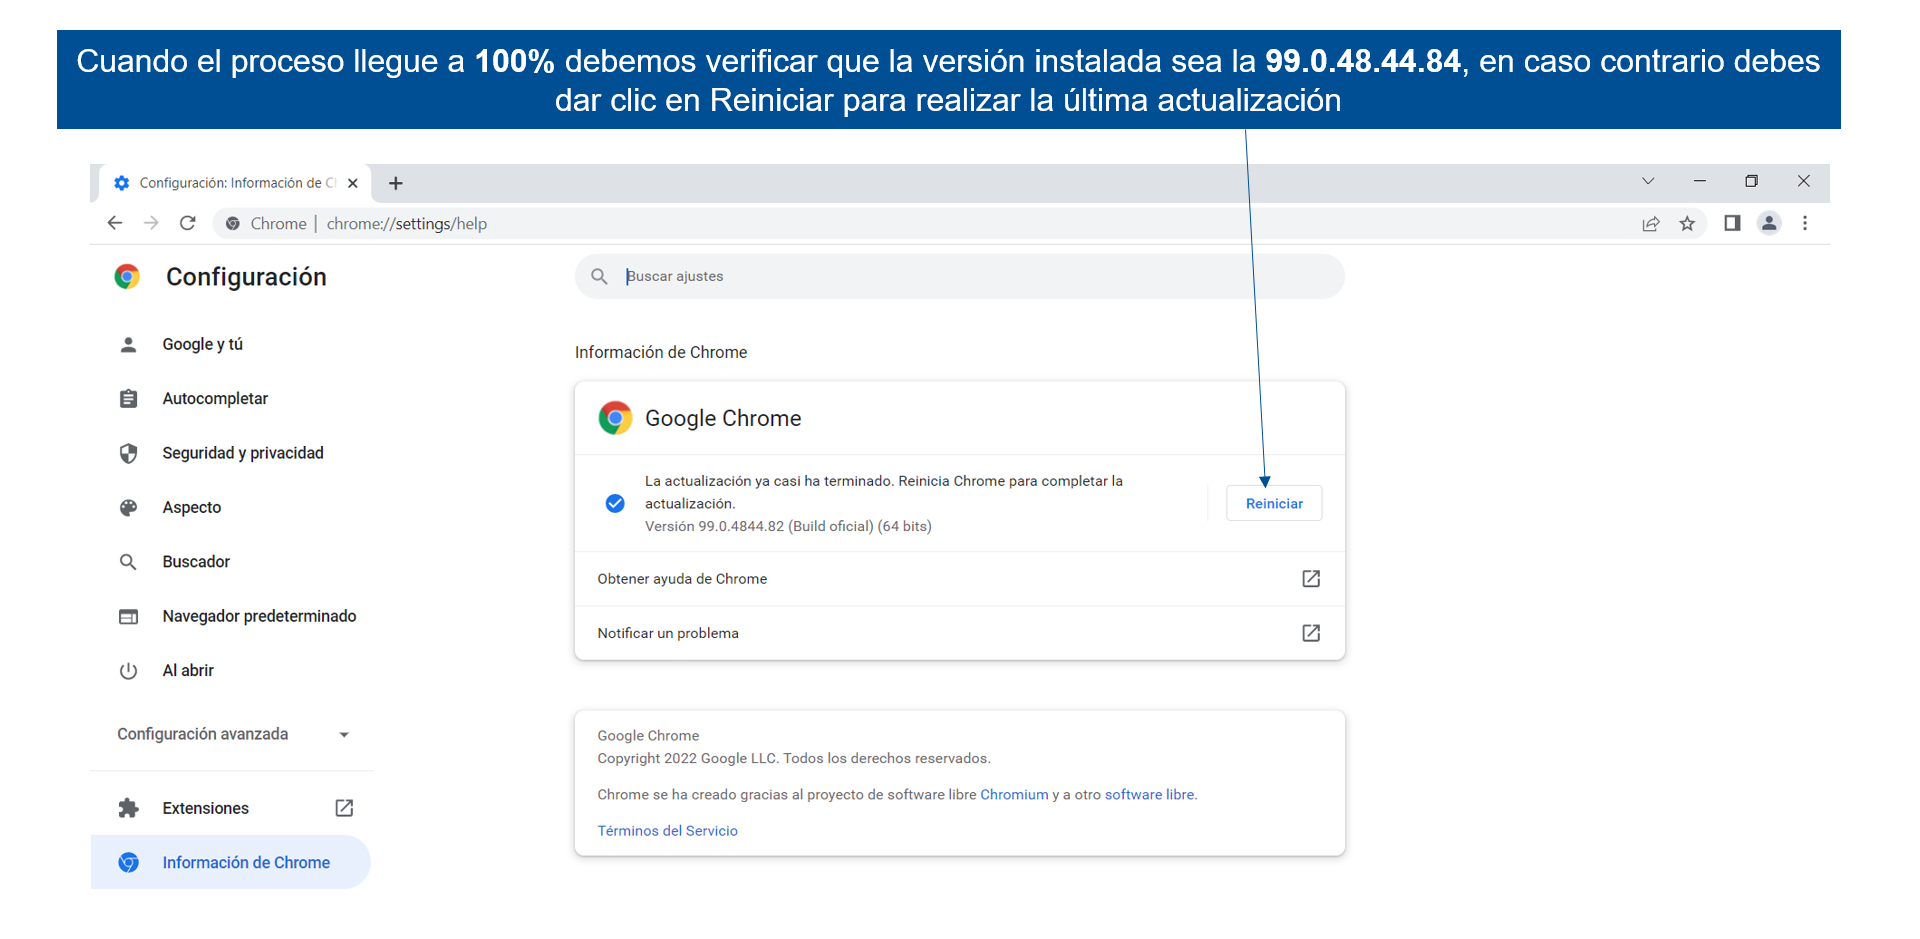Close the Configuración tab
Screen dimensions: 1920x939
click(352, 183)
